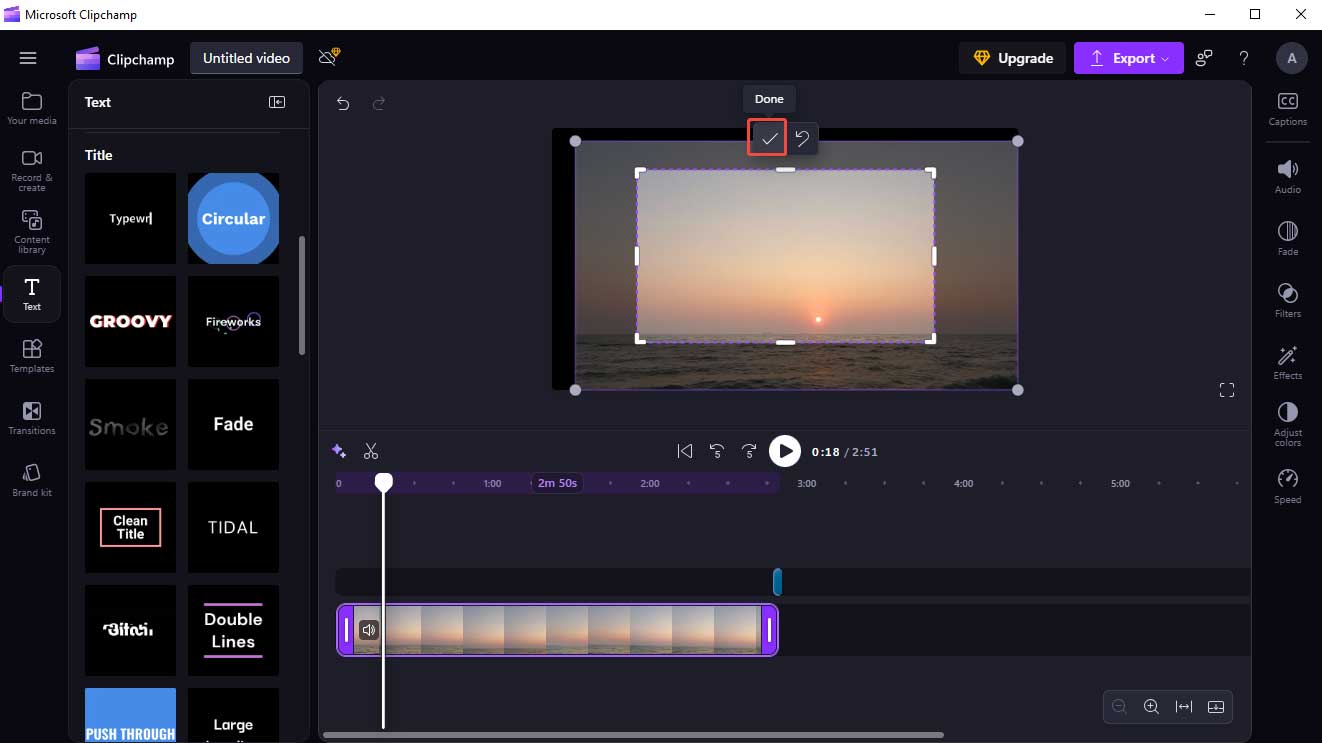Open Content library panel
The height and width of the screenshot is (743, 1322).
pos(32,231)
